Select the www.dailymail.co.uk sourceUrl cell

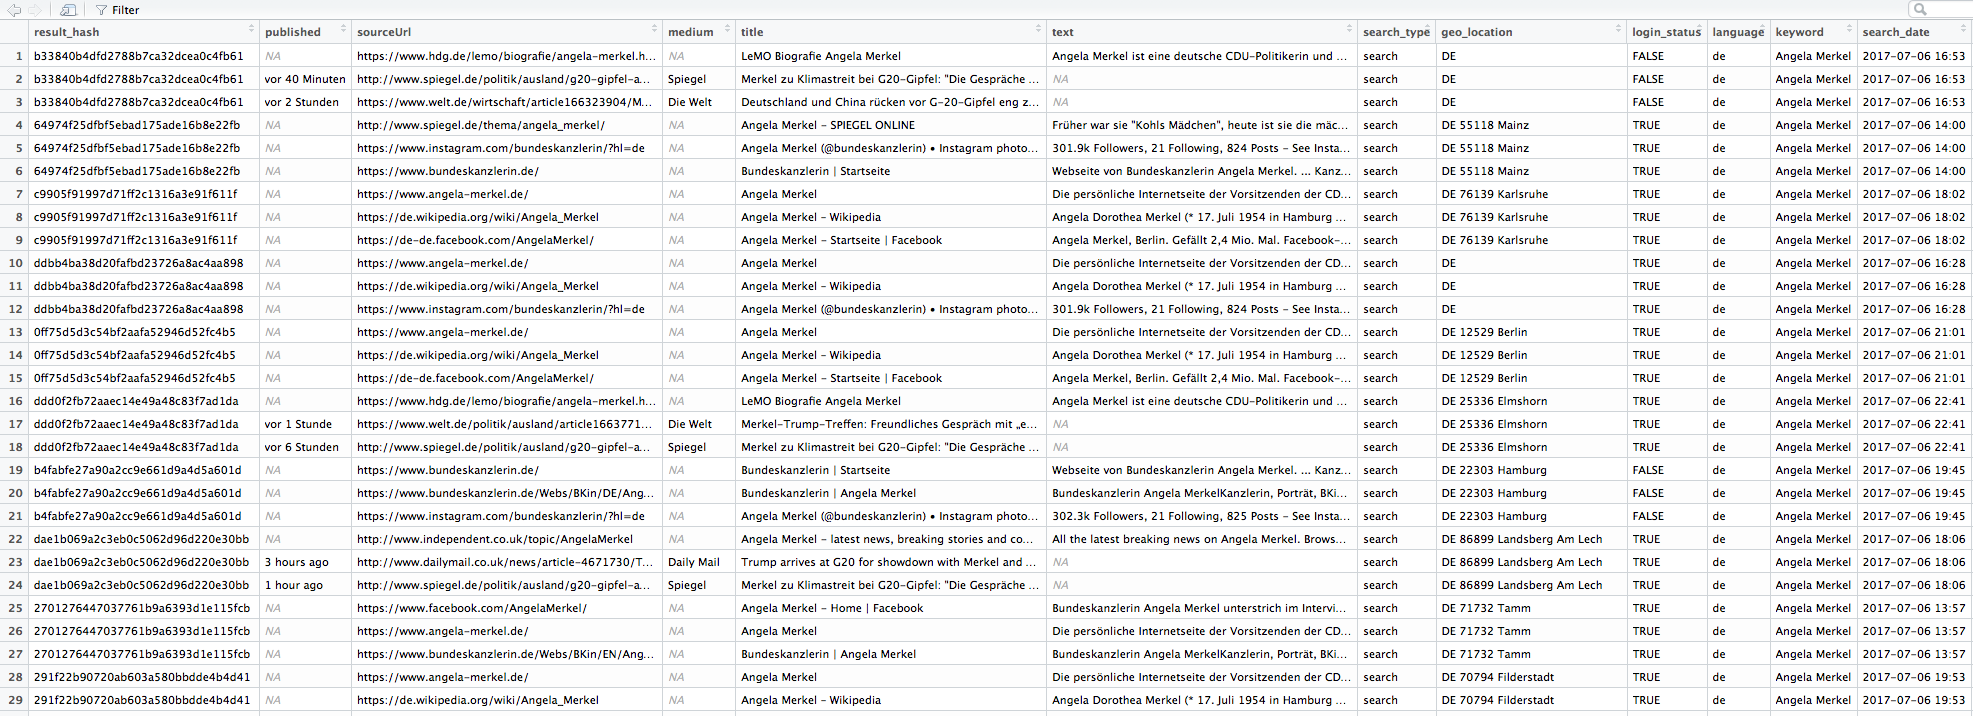(x=506, y=562)
